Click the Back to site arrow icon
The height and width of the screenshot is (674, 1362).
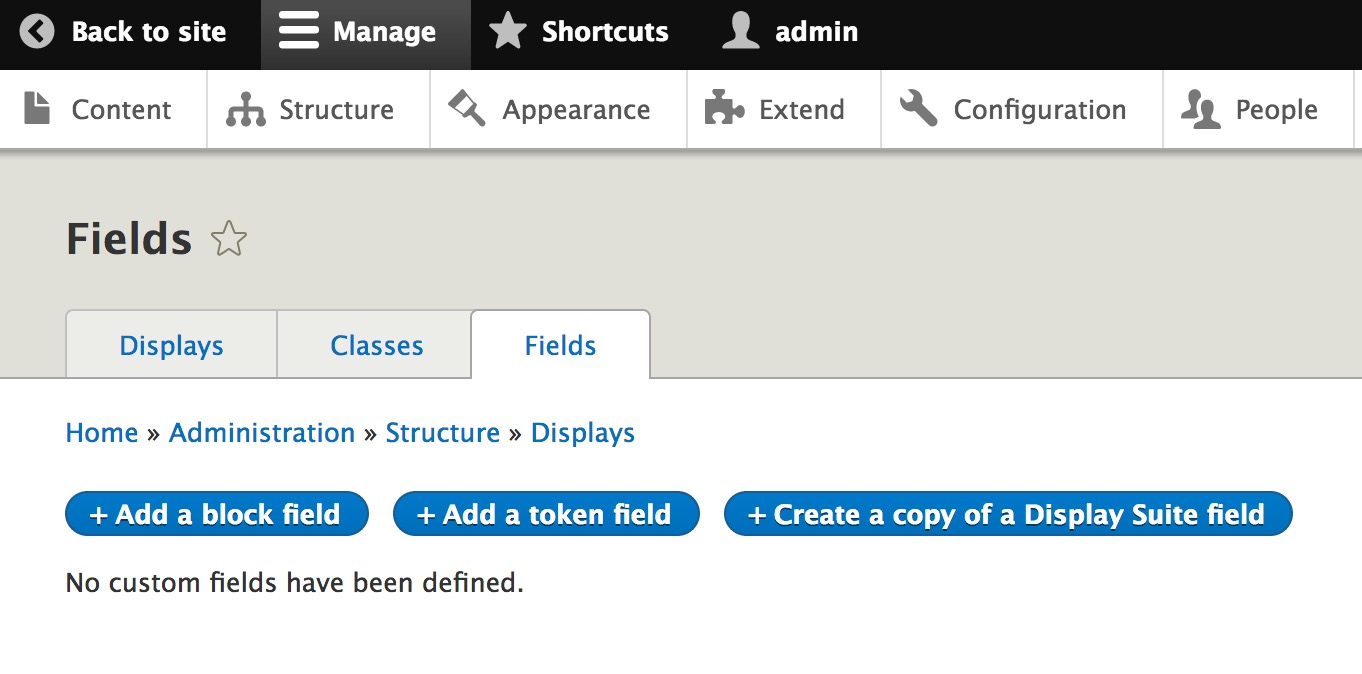click(x=37, y=32)
